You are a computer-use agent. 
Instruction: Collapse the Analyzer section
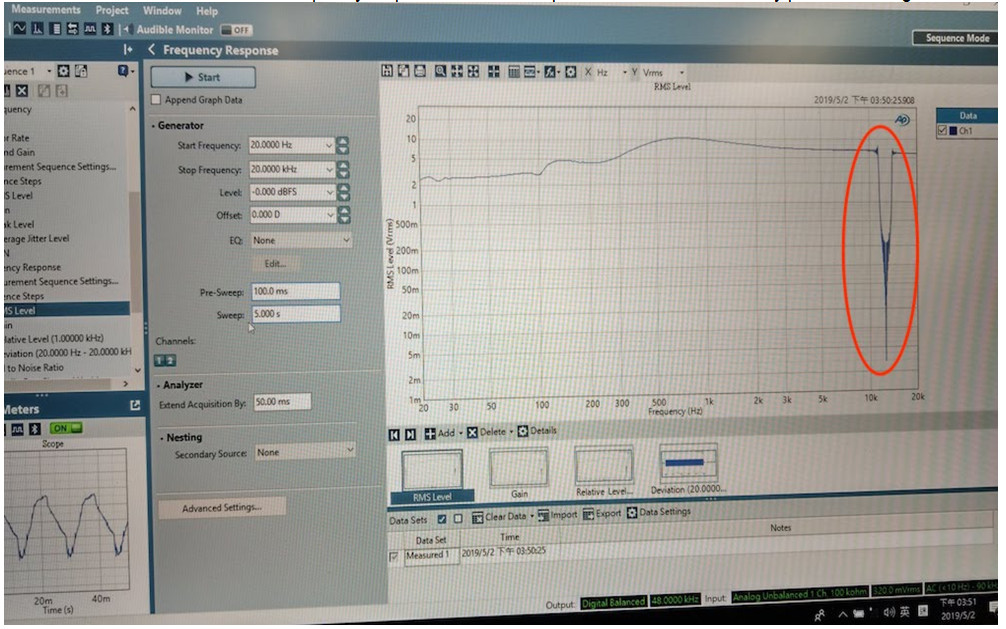point(158,386)
